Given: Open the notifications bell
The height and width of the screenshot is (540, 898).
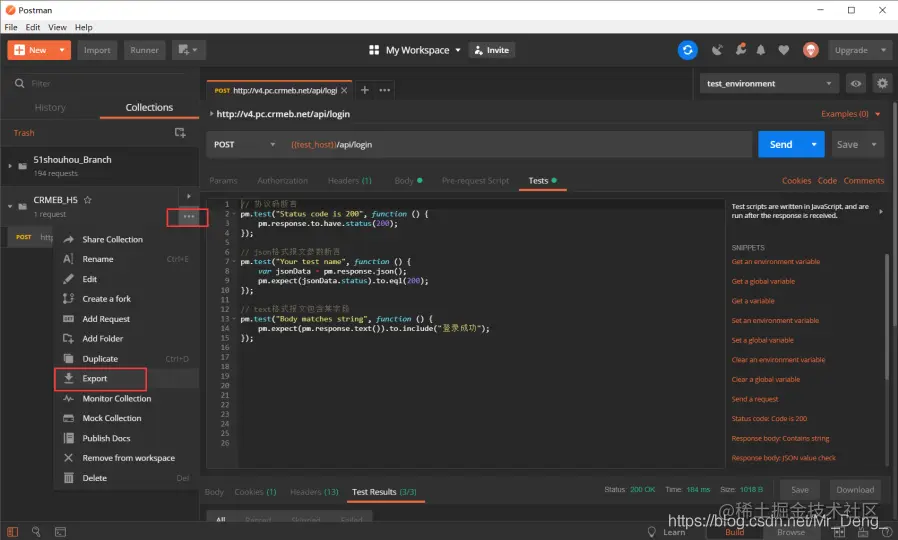Looking at the screenshot, I should 761,50.
